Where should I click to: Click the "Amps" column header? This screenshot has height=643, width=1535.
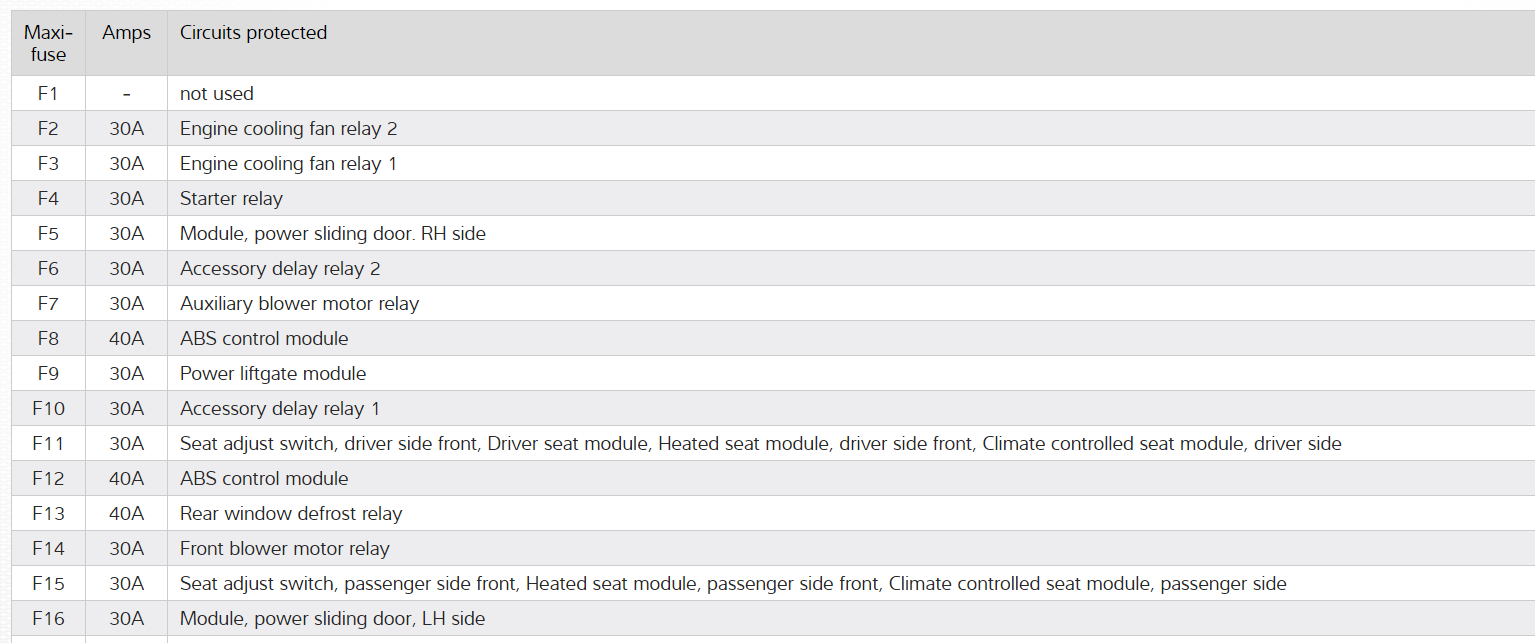click(x=126, y=33)
